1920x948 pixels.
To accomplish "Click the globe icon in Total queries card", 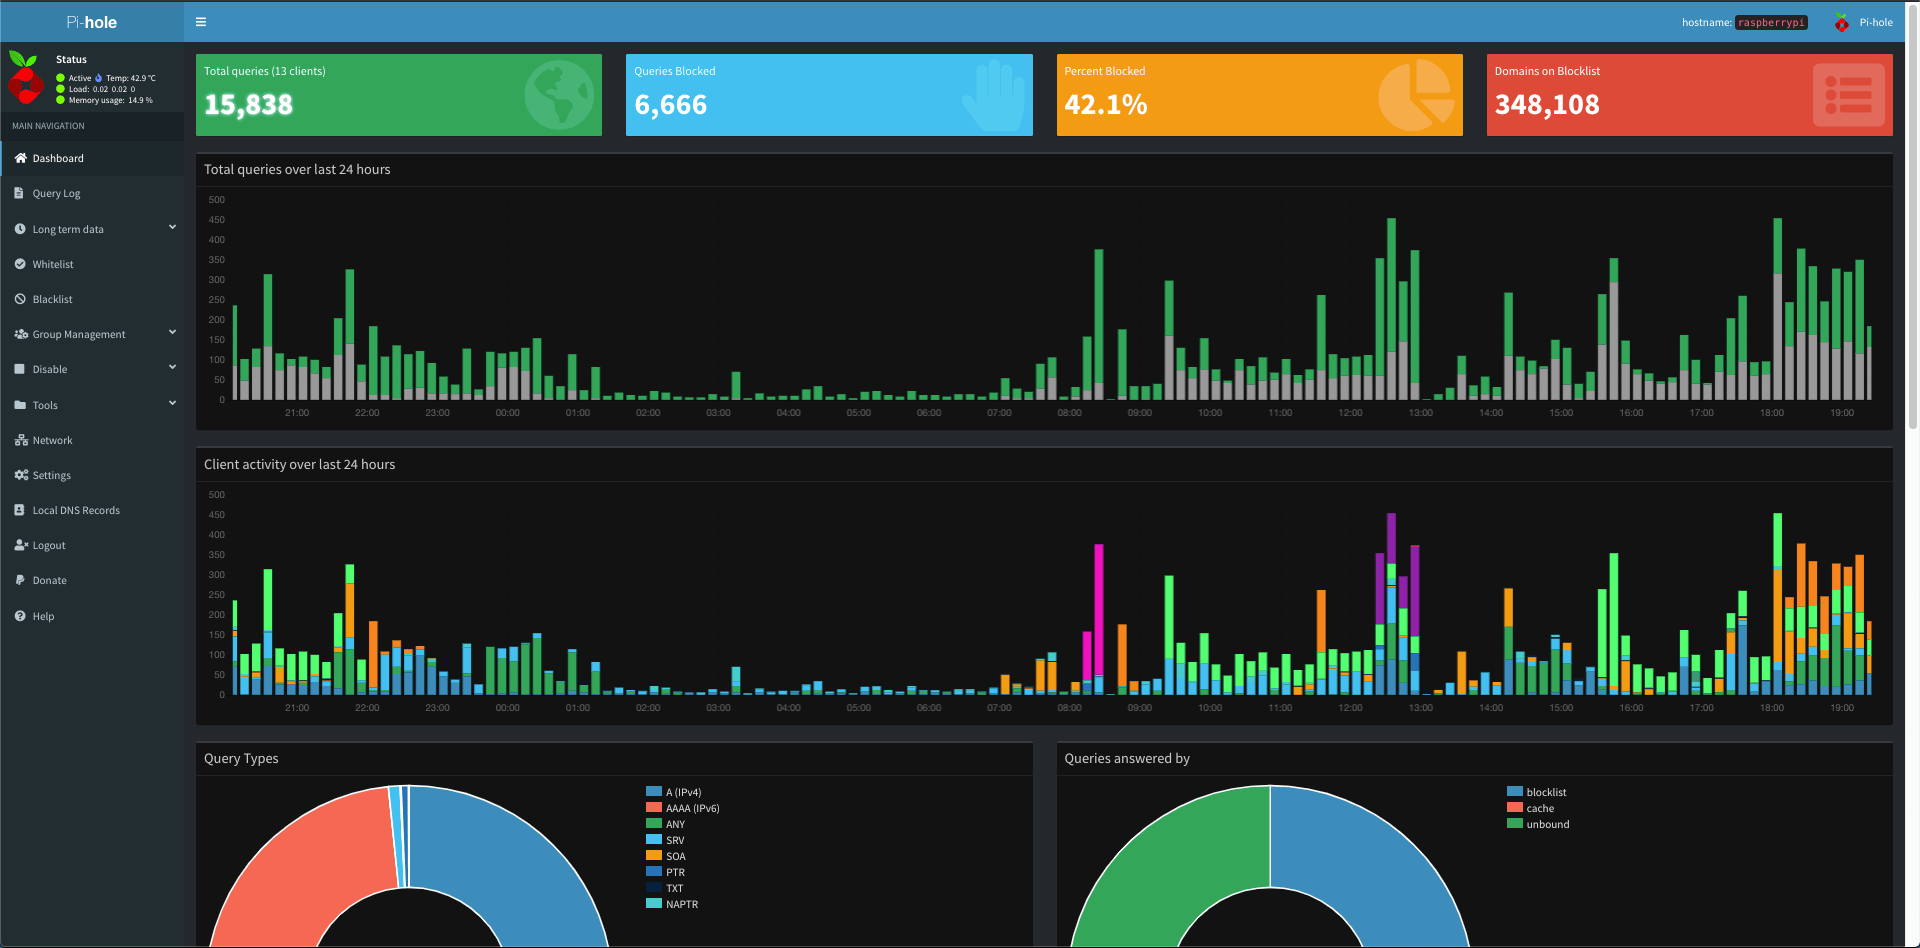I will pos(559,95).
